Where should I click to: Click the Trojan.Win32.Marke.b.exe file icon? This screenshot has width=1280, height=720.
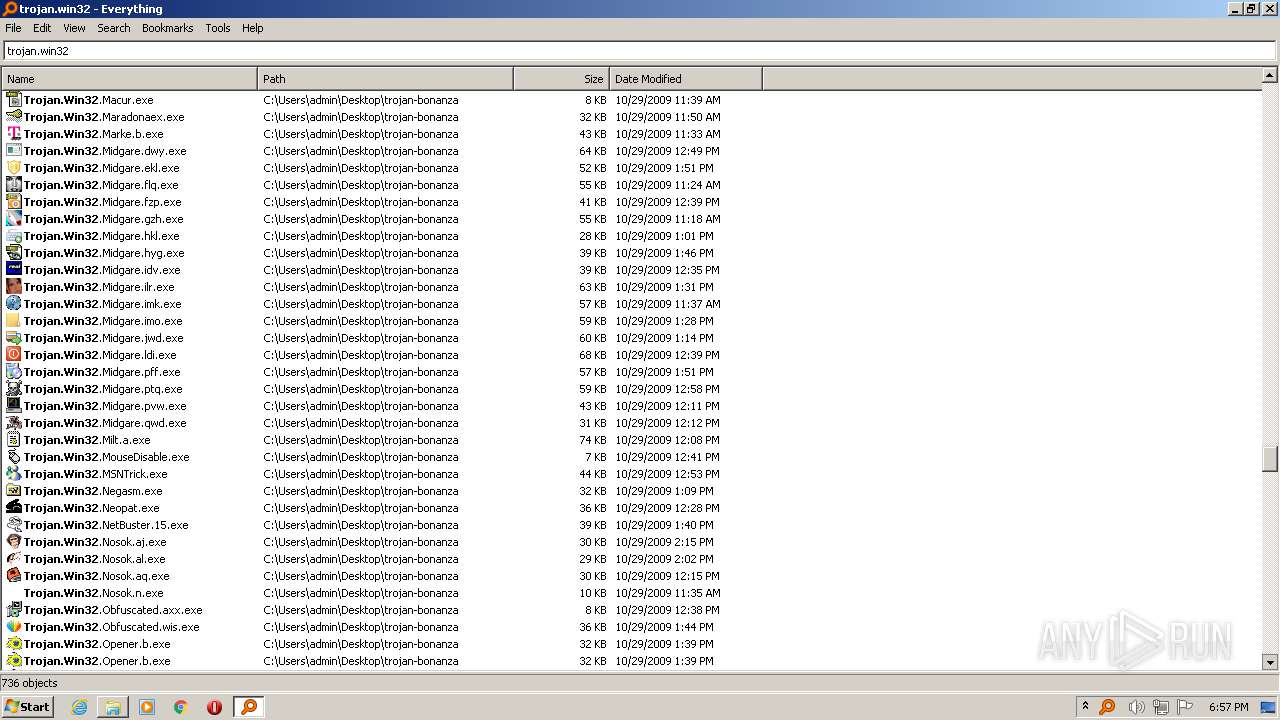point(13,134)
